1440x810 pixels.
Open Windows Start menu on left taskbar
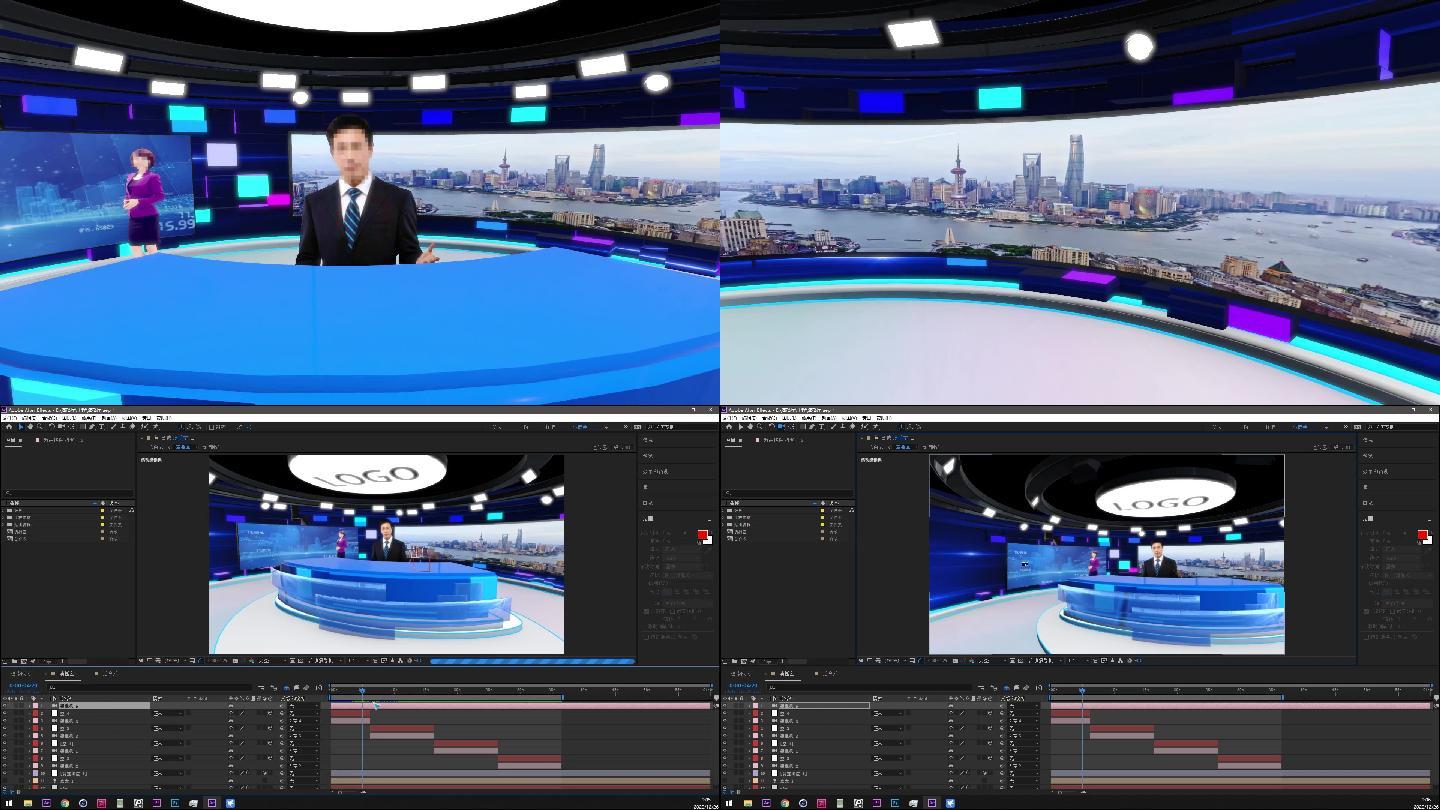coord(9,803)
